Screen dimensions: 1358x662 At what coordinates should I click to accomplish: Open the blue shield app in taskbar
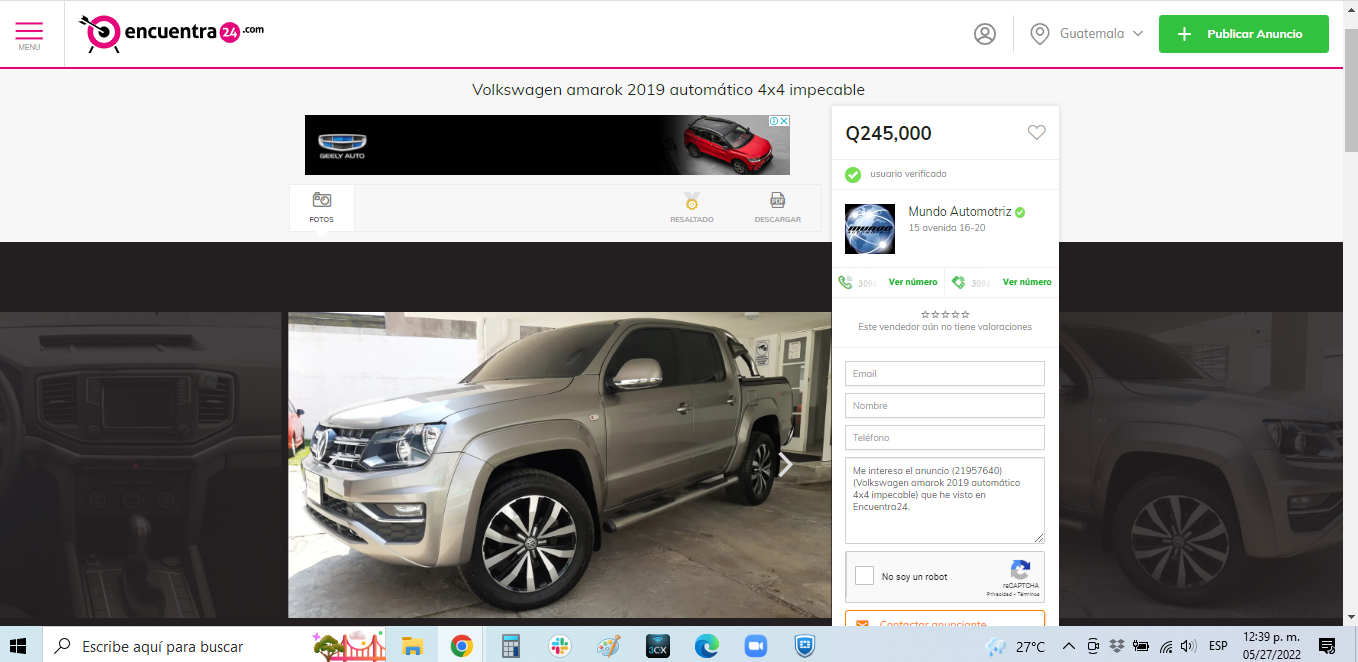804,646
